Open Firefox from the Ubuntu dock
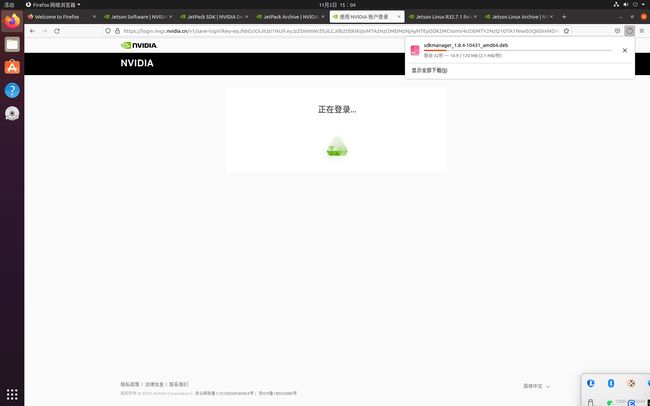The height and width of the screenshot is (406, 650). coord(12,21)
